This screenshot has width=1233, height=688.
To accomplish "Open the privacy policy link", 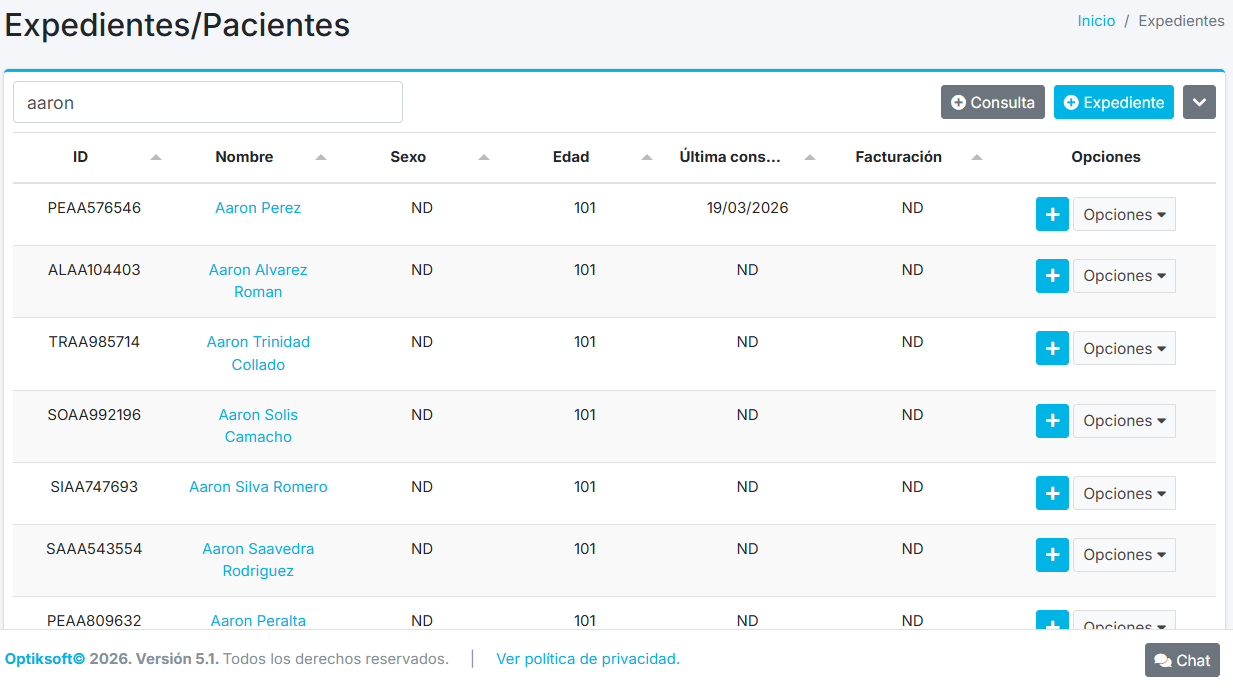I will (588, 659).
